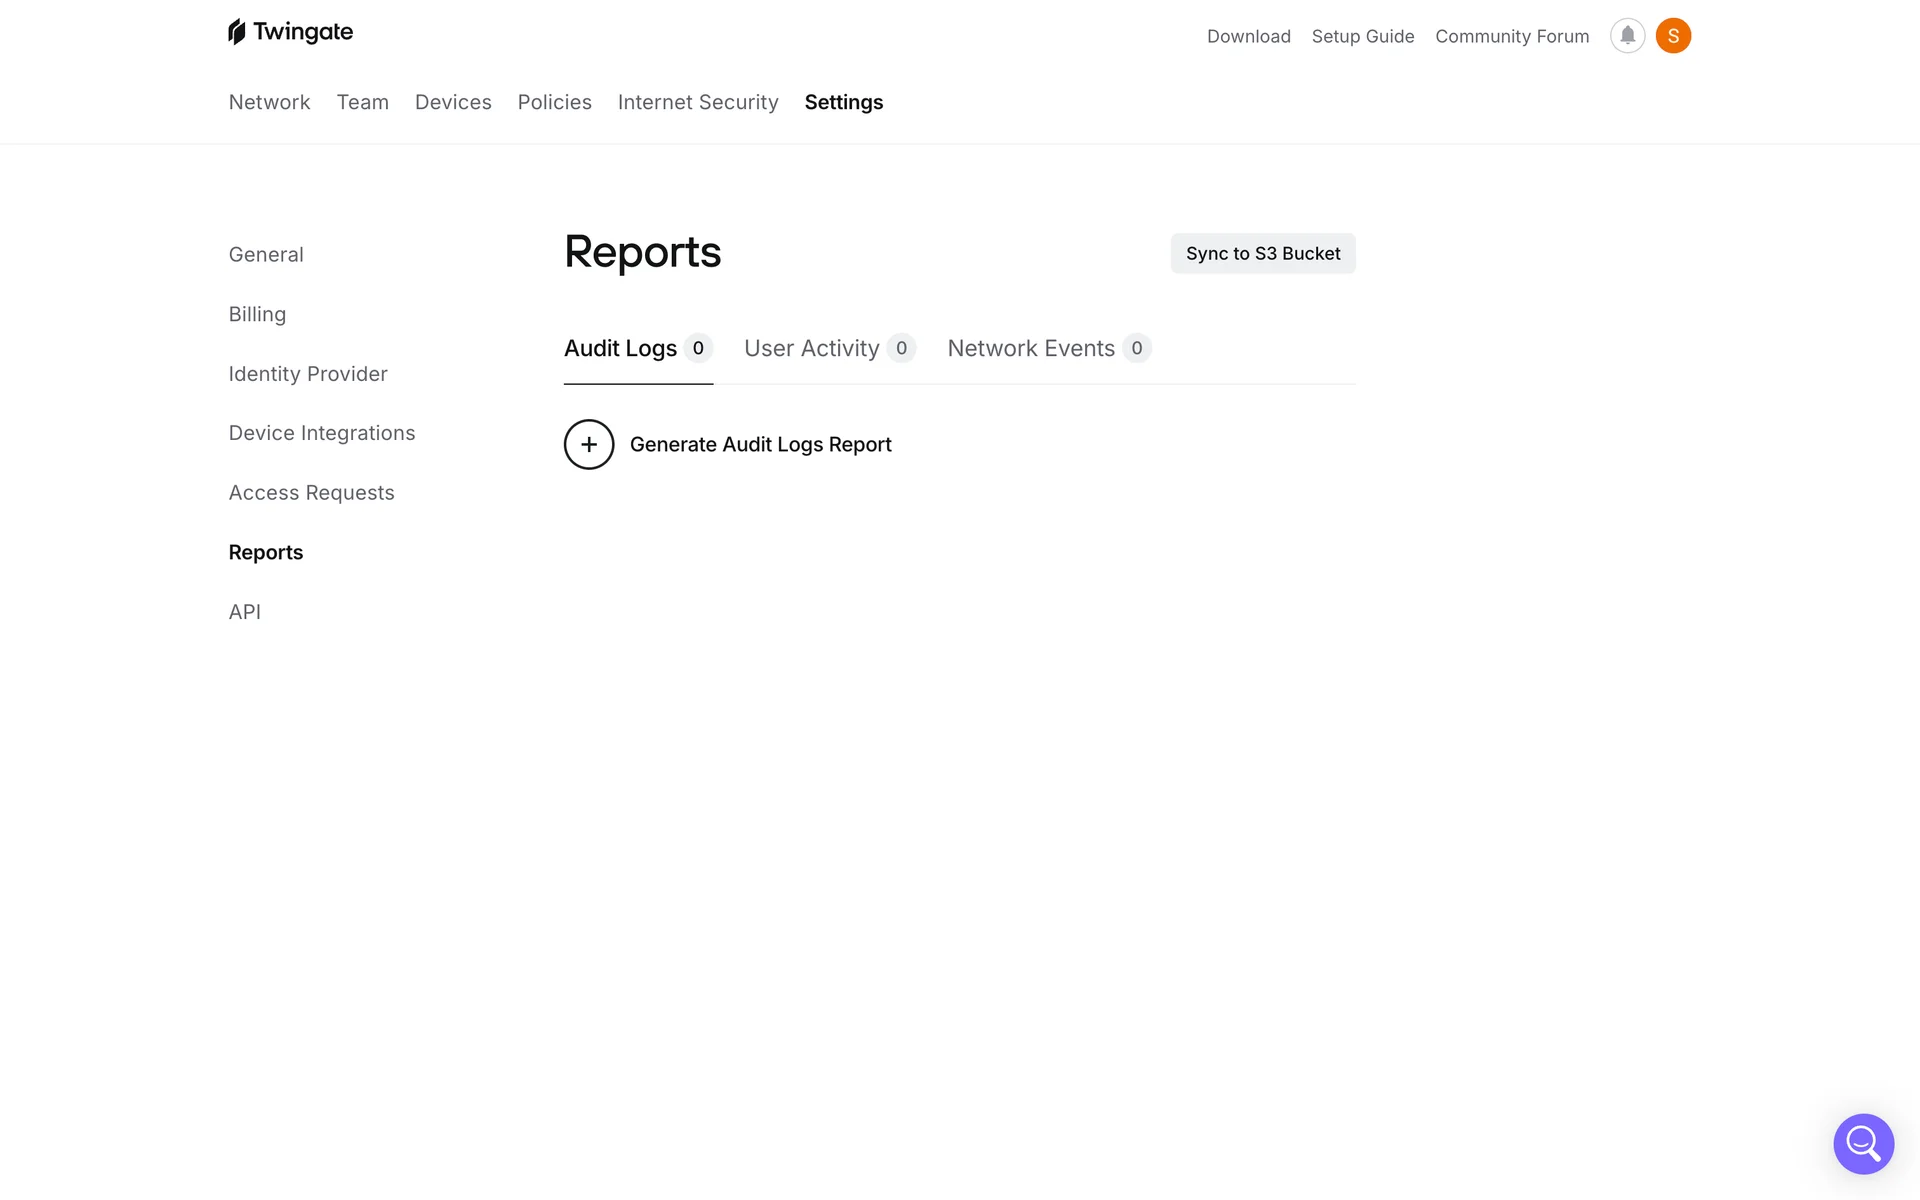This screenshot has height=1200, width=1920.
Task: Go to the Network menu
Action: (269, 102)
